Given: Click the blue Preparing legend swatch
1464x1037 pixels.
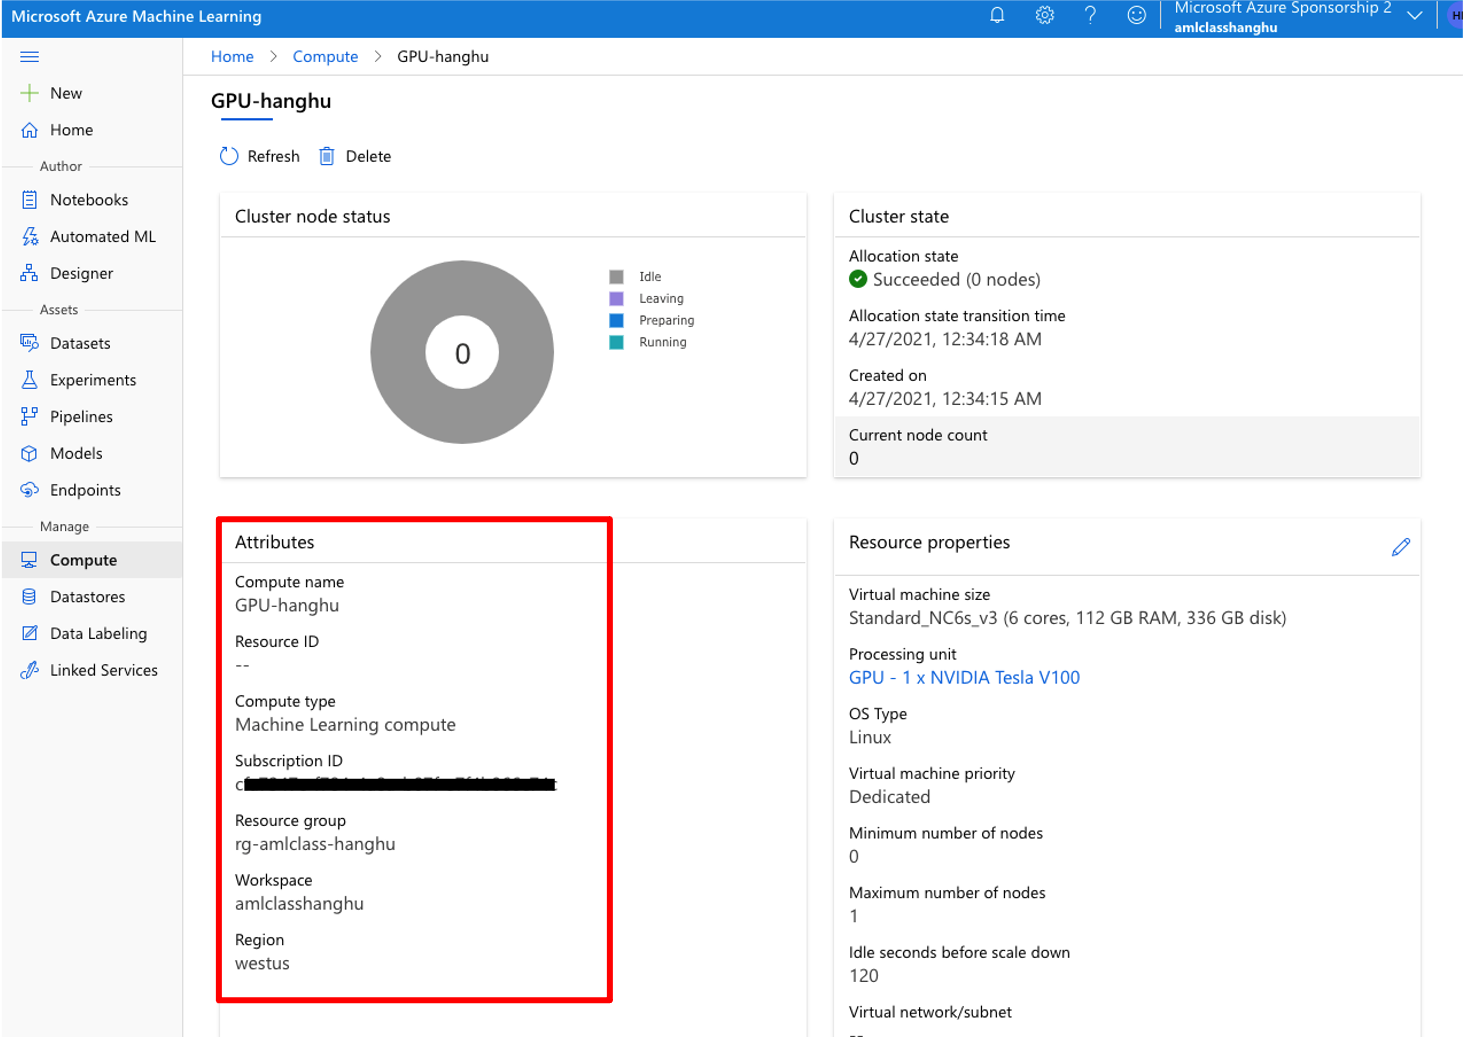Looking at the screenshot, I should [x=617, y=321].
